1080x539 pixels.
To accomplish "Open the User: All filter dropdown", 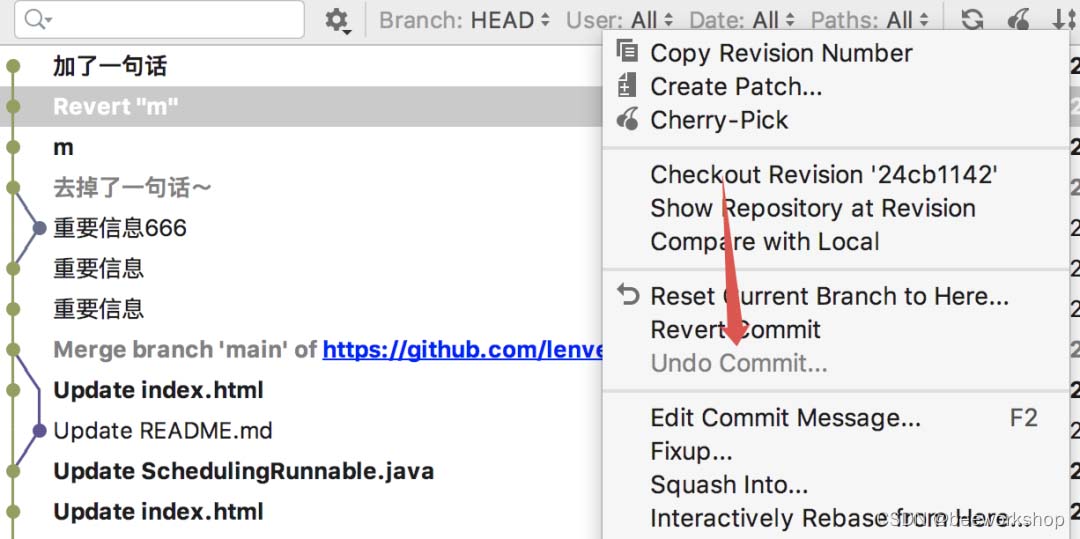I will coord(619,20).
